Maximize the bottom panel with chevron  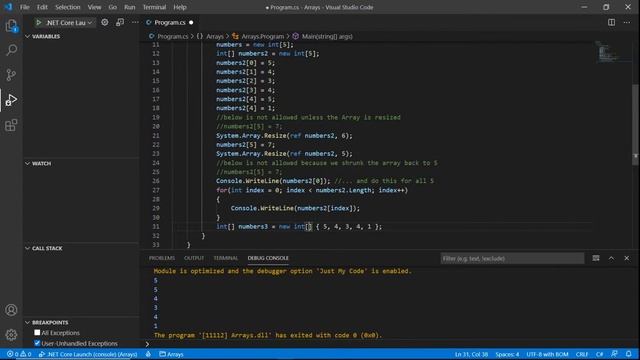(611, 258)
